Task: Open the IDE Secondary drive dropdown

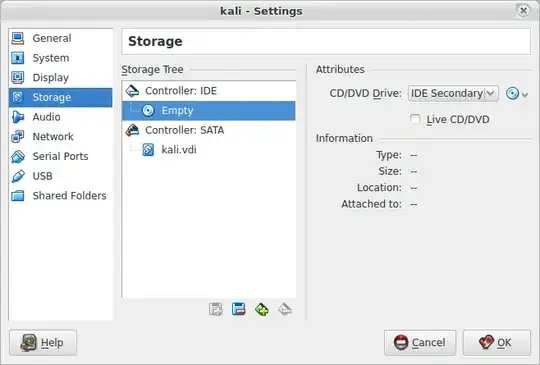Action: [453, 93]
